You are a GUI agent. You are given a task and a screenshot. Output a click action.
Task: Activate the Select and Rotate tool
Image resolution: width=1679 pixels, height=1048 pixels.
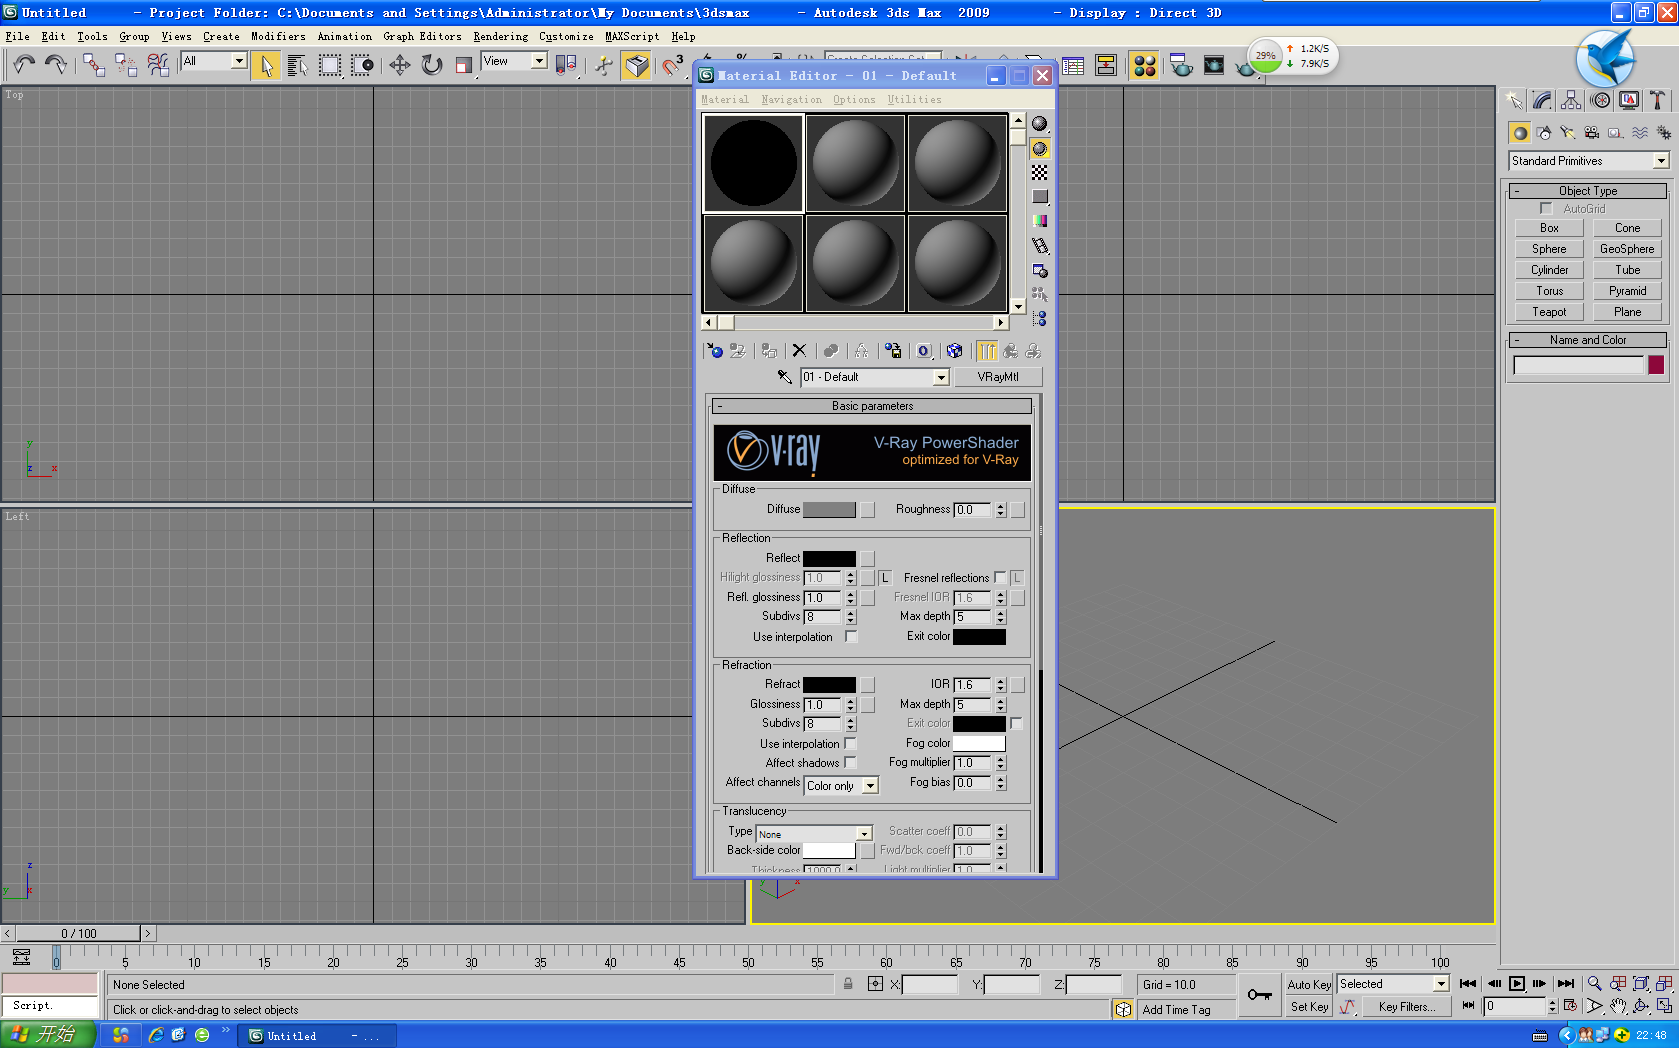click(431, 65)
